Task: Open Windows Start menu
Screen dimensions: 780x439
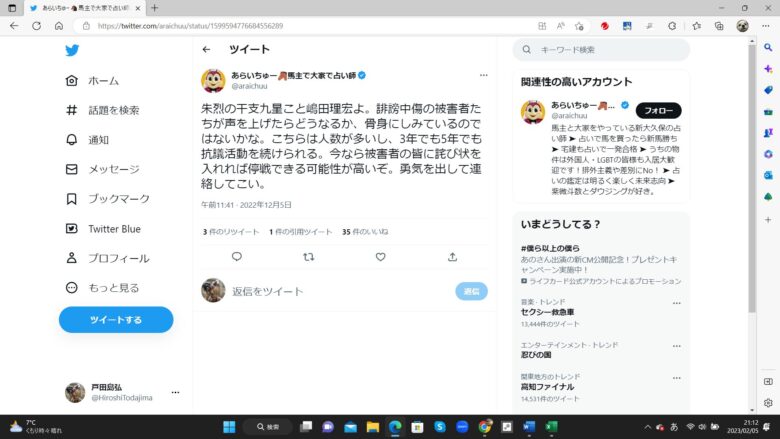Action: coord(229,427)
